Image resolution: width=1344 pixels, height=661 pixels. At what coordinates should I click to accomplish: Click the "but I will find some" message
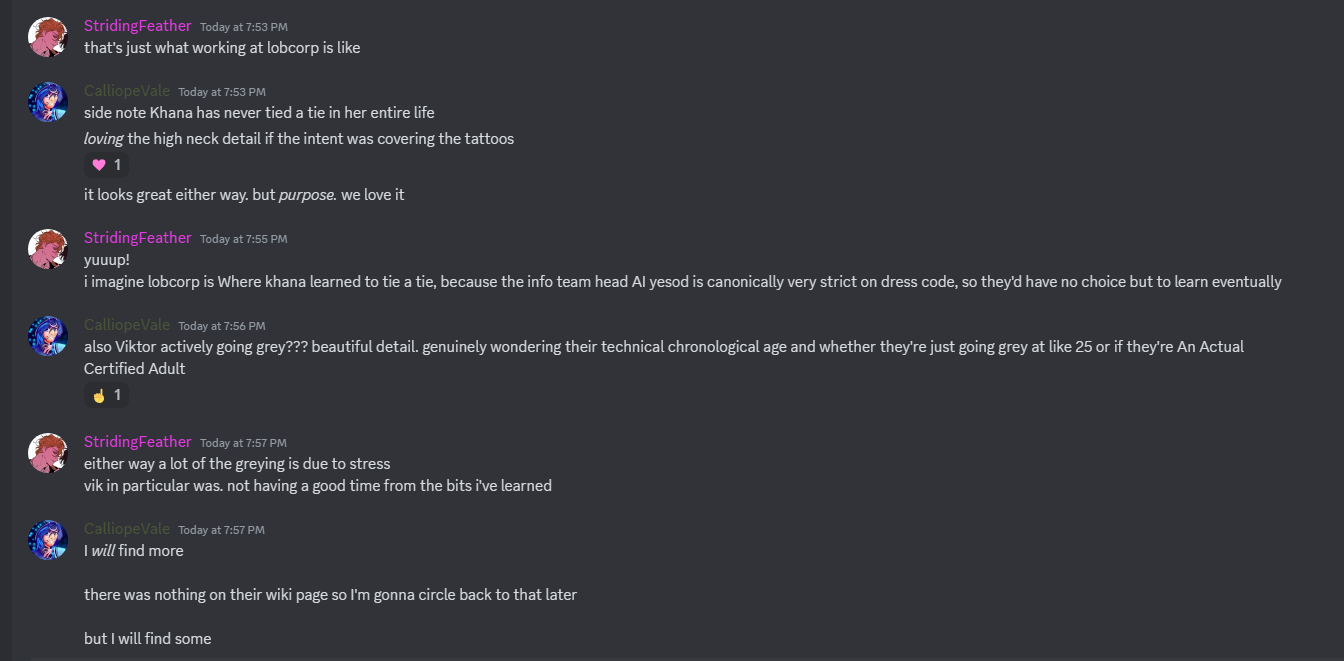pyautogui.click(x=147, y=638)
